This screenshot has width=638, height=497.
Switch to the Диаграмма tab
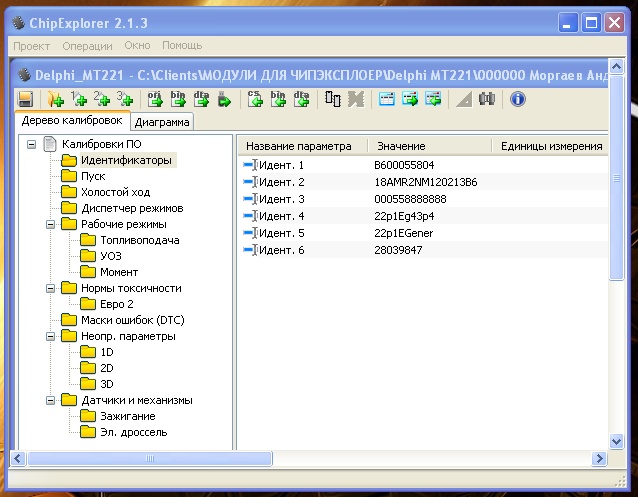coord(162,122)
